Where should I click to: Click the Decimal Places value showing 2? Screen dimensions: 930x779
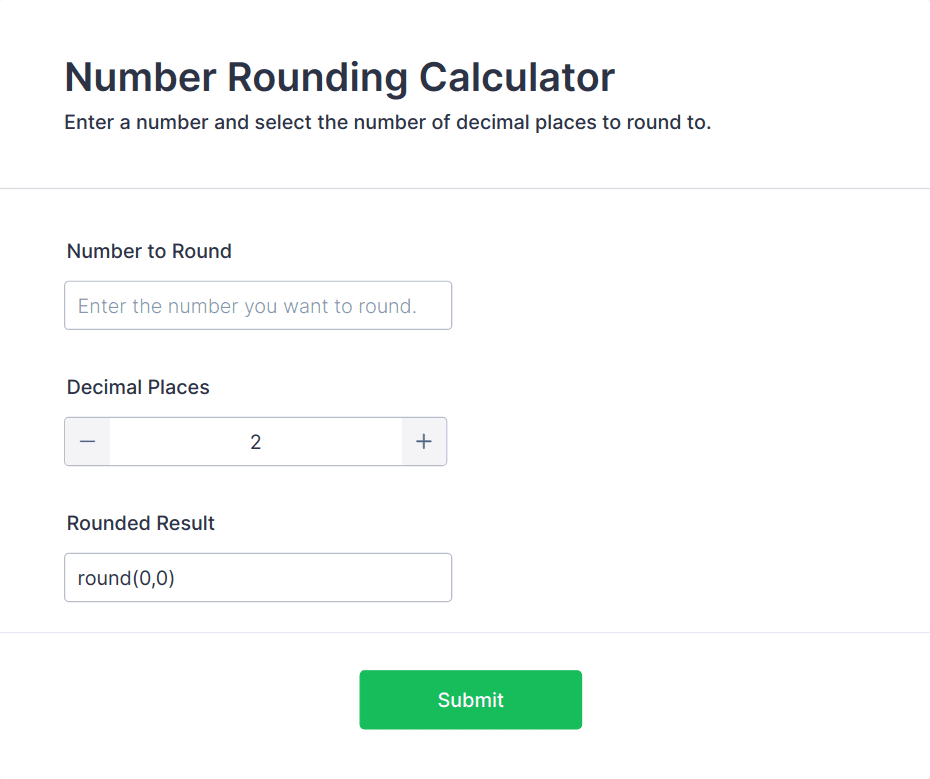pos(256,442)
